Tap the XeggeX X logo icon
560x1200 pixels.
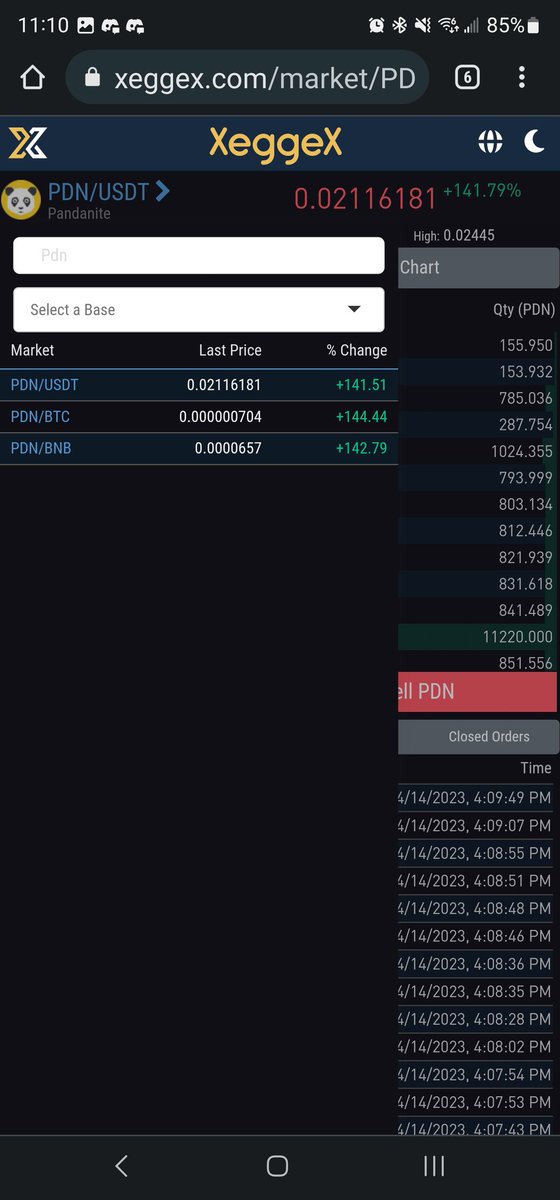coord(28,143)
